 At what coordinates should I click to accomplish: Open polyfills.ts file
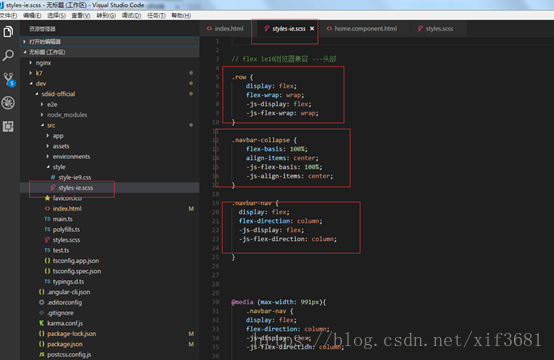pyautogui.click(x=110, y=230)
